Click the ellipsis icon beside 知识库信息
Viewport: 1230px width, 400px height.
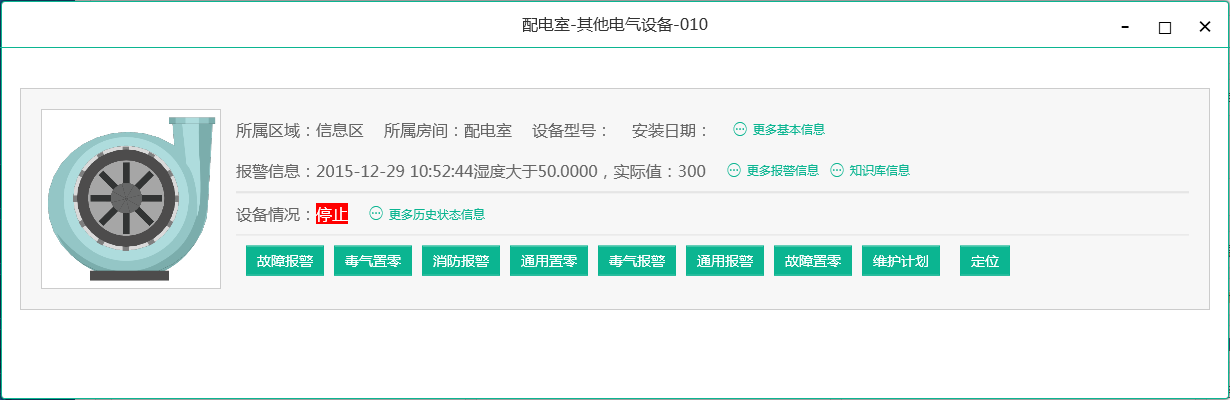(837, 171)
